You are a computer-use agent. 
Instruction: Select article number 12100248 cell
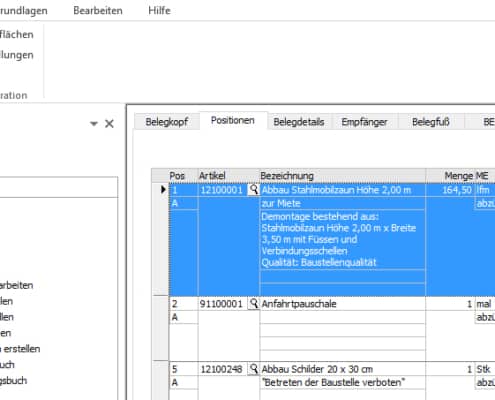tap(223, 369)
